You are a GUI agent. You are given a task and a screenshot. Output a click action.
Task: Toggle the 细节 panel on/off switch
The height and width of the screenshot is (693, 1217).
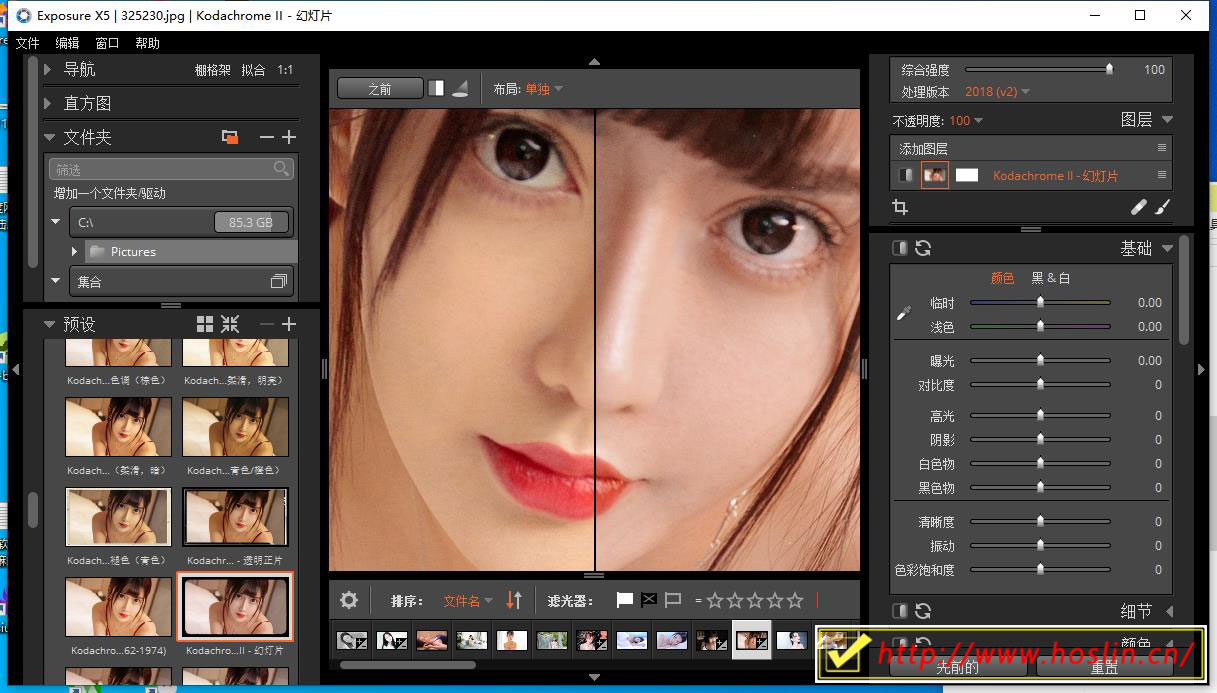pyautogui.click(x=899, y=610)
